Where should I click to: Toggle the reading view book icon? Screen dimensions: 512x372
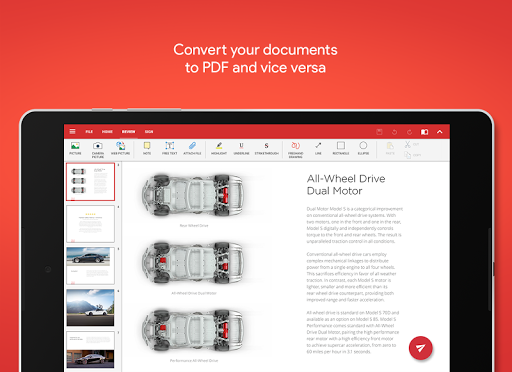pos(424,132)
